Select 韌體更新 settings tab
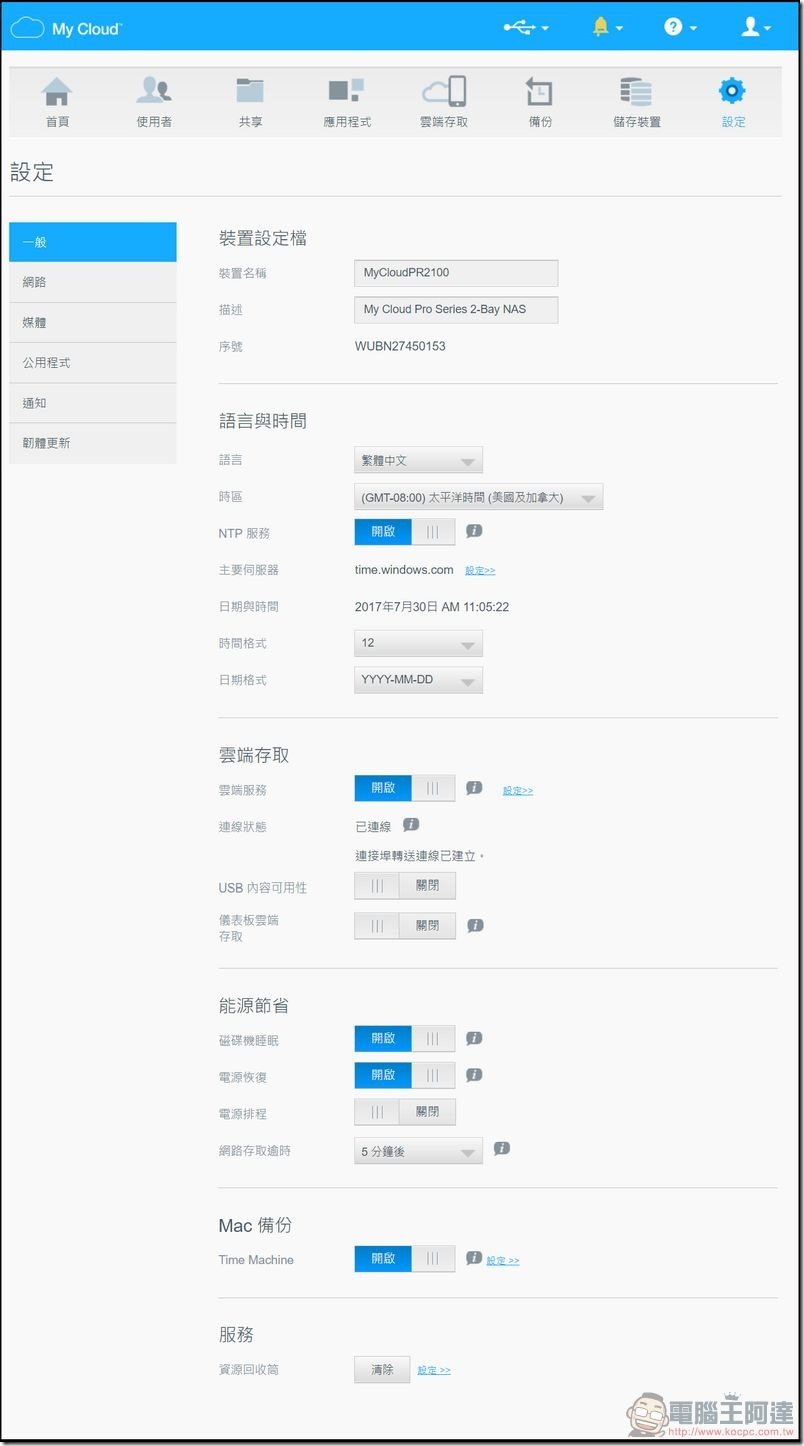The width and height of the screenshot is (804, 1446). pos(93,443)
